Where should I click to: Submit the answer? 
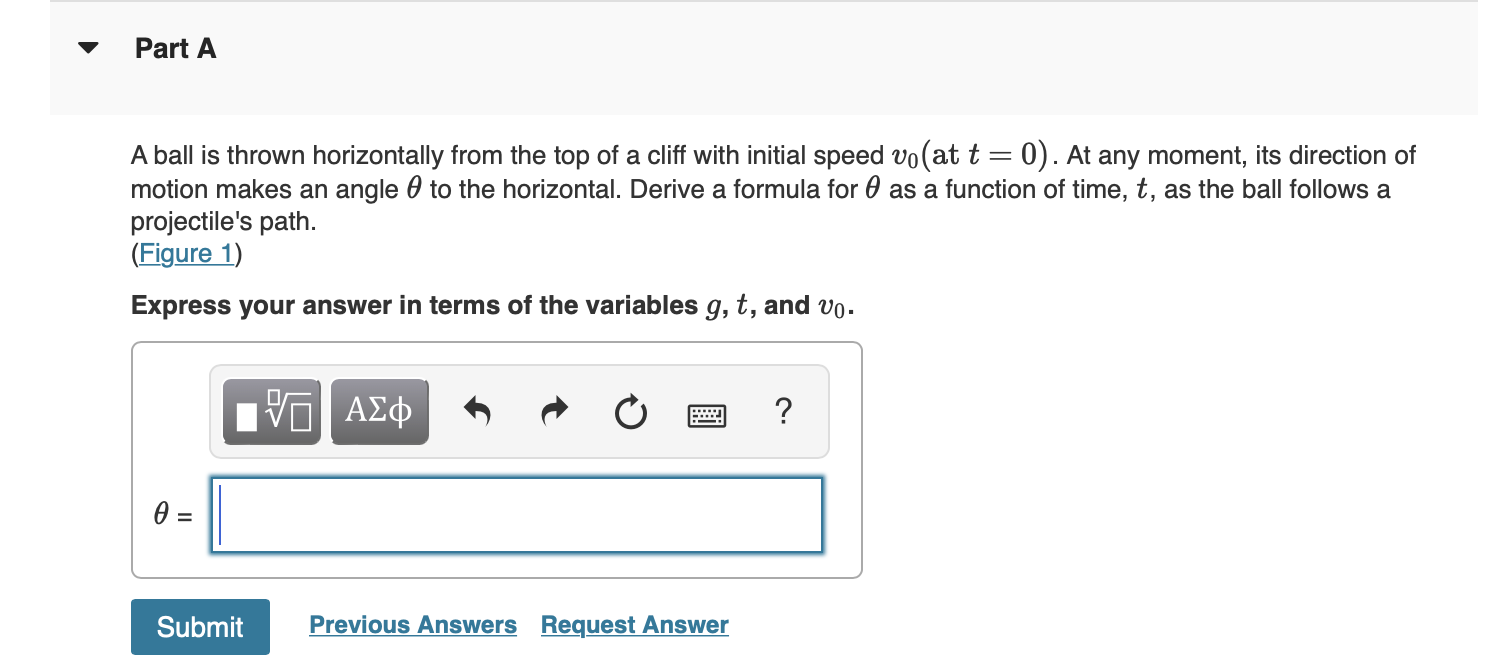[x=200, y=626]
